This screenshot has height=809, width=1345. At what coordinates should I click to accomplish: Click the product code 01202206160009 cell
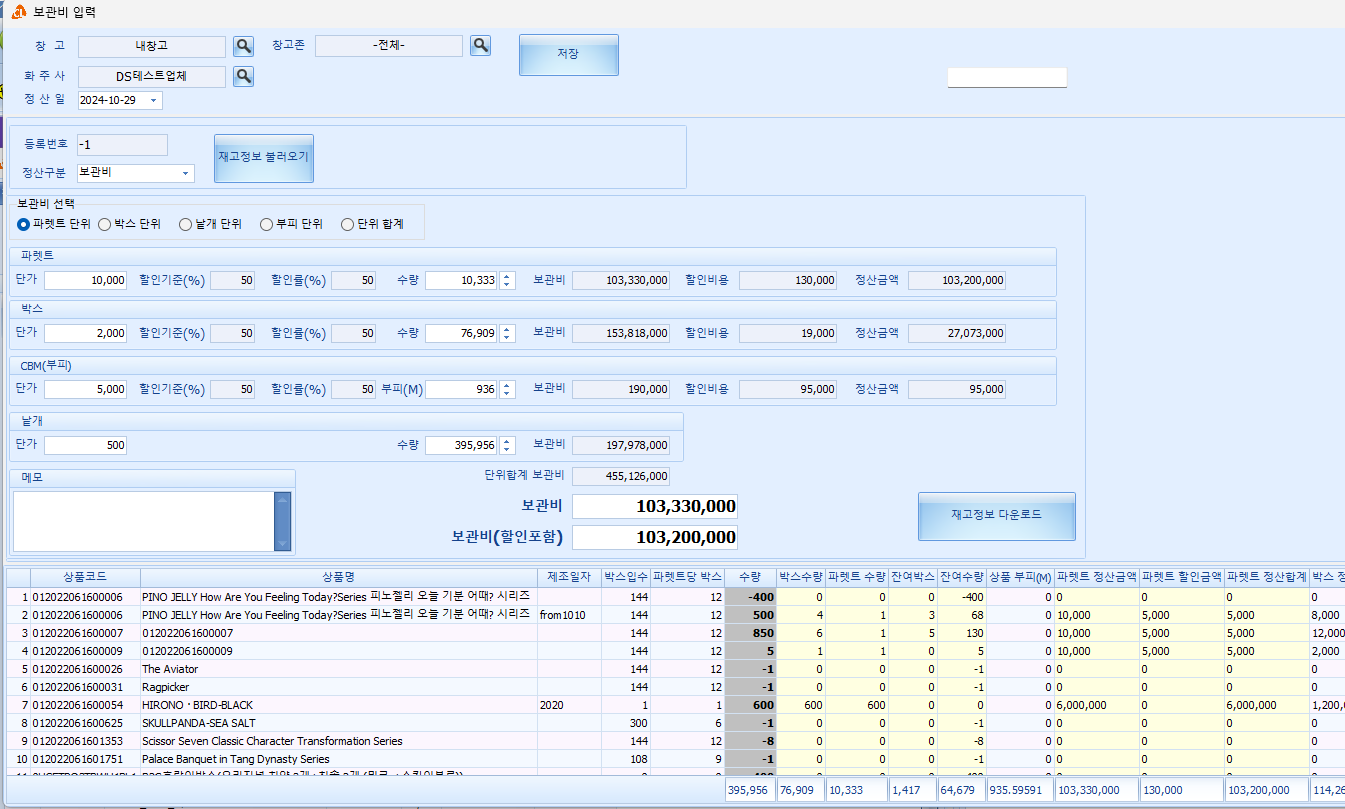tap(85, 651)
